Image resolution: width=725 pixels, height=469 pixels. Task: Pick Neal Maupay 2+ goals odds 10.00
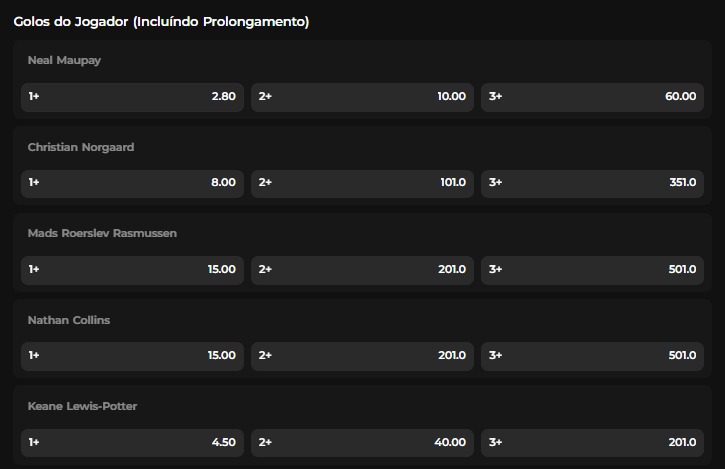[362, 97]
